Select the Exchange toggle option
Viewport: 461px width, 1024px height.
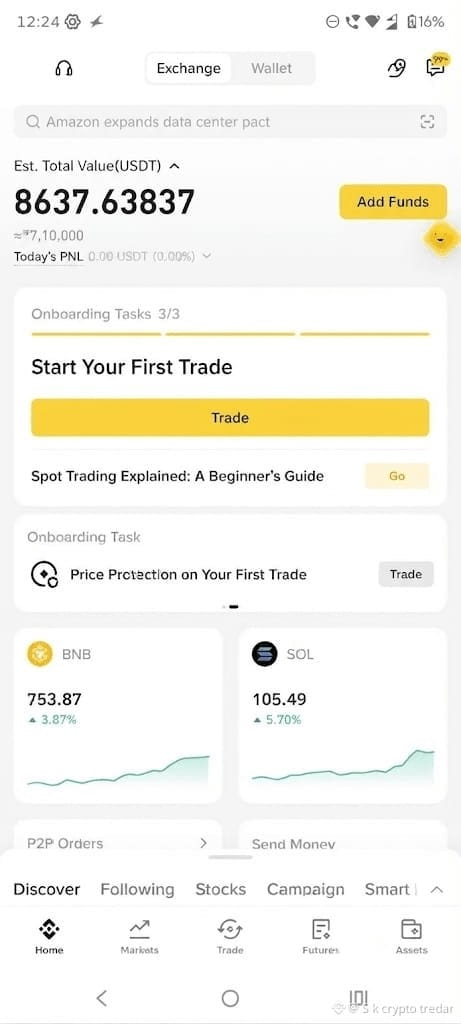point(189,69)
